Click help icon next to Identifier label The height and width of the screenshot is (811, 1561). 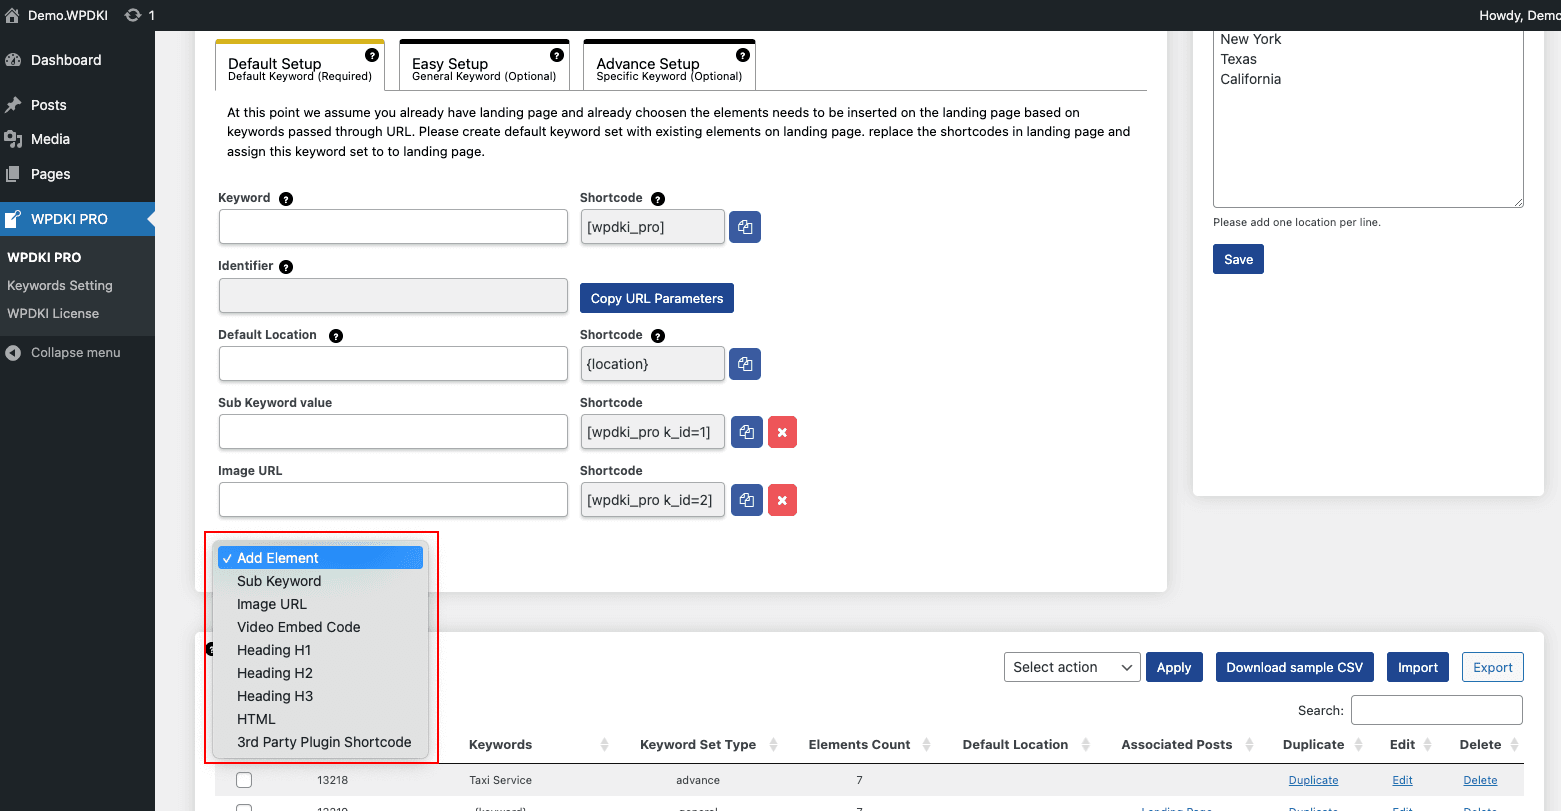(x=286, y=267)
